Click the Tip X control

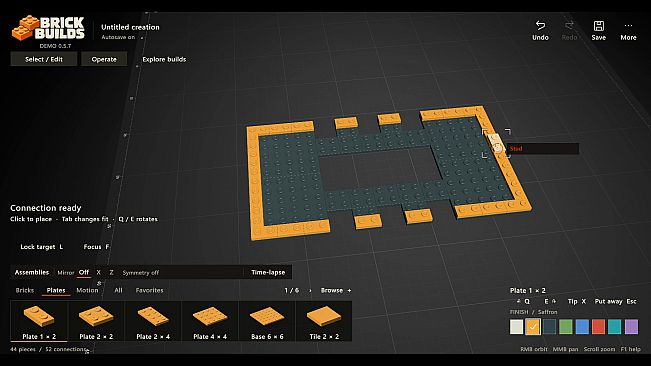pos(577,301)
